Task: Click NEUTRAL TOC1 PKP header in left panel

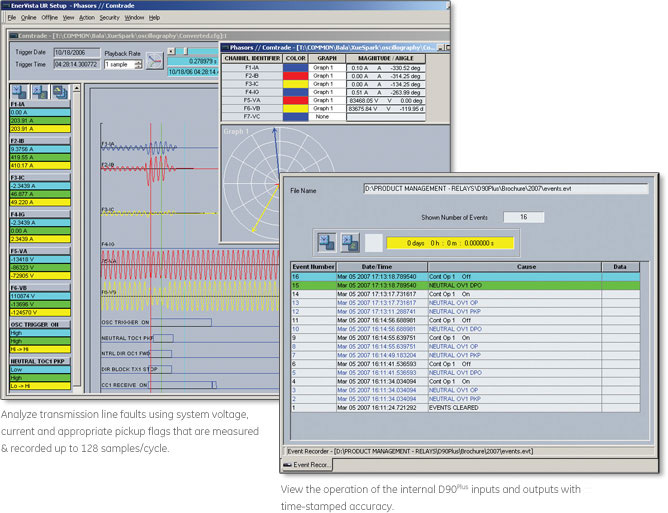Action: pyautogui.click(x=40, y=361)
